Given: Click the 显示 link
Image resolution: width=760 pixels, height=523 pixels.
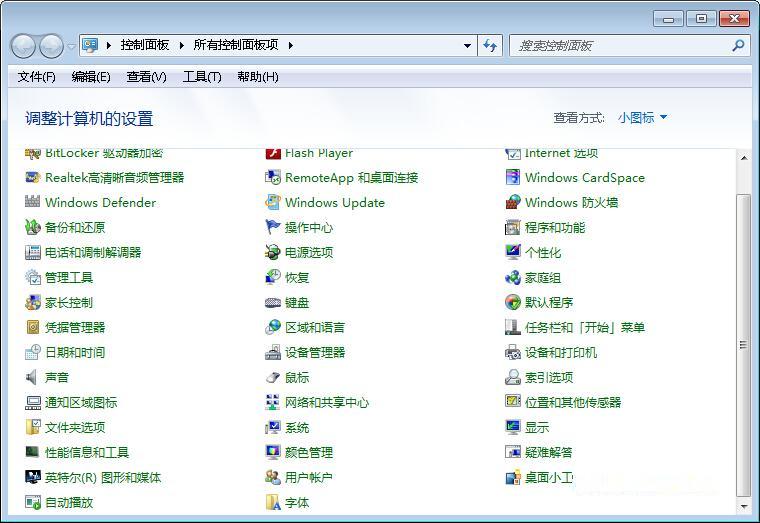Looking at the screenshot, I should point(537,428).
